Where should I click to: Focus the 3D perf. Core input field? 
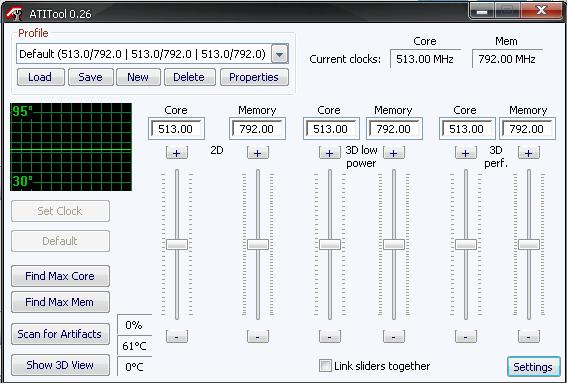pyautogui.click(x=467, y=129)
